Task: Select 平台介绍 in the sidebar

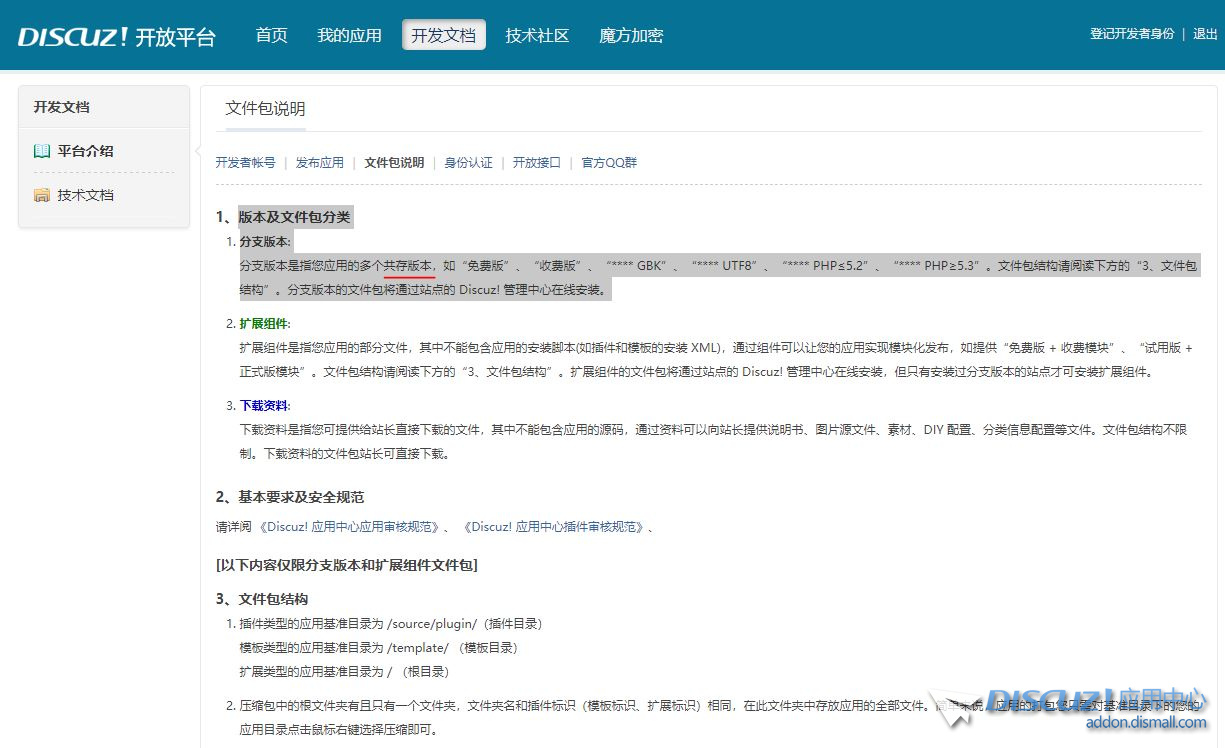Action: (85, 151)
